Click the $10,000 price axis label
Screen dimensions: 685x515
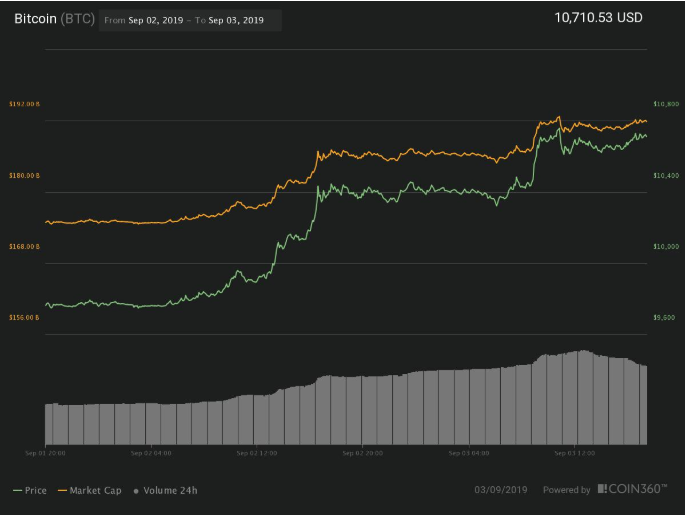tap(666, 246)
